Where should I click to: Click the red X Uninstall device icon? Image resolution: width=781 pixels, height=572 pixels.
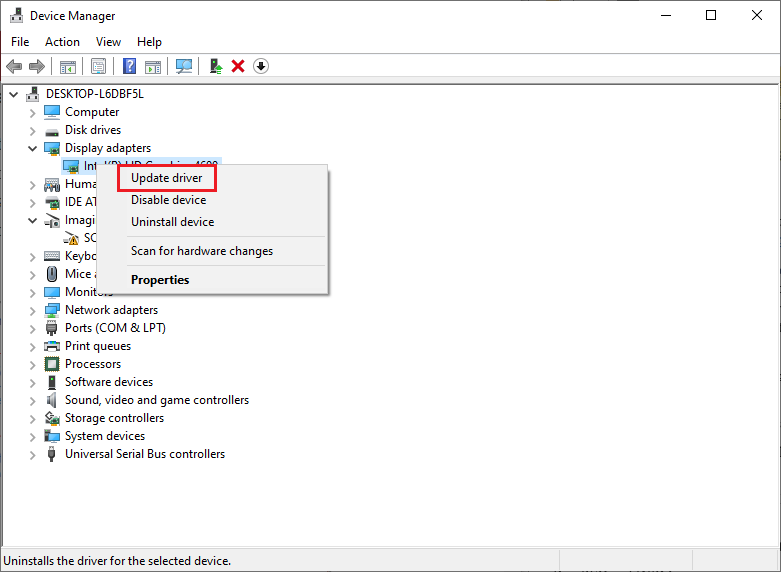(x=238, y=66)
